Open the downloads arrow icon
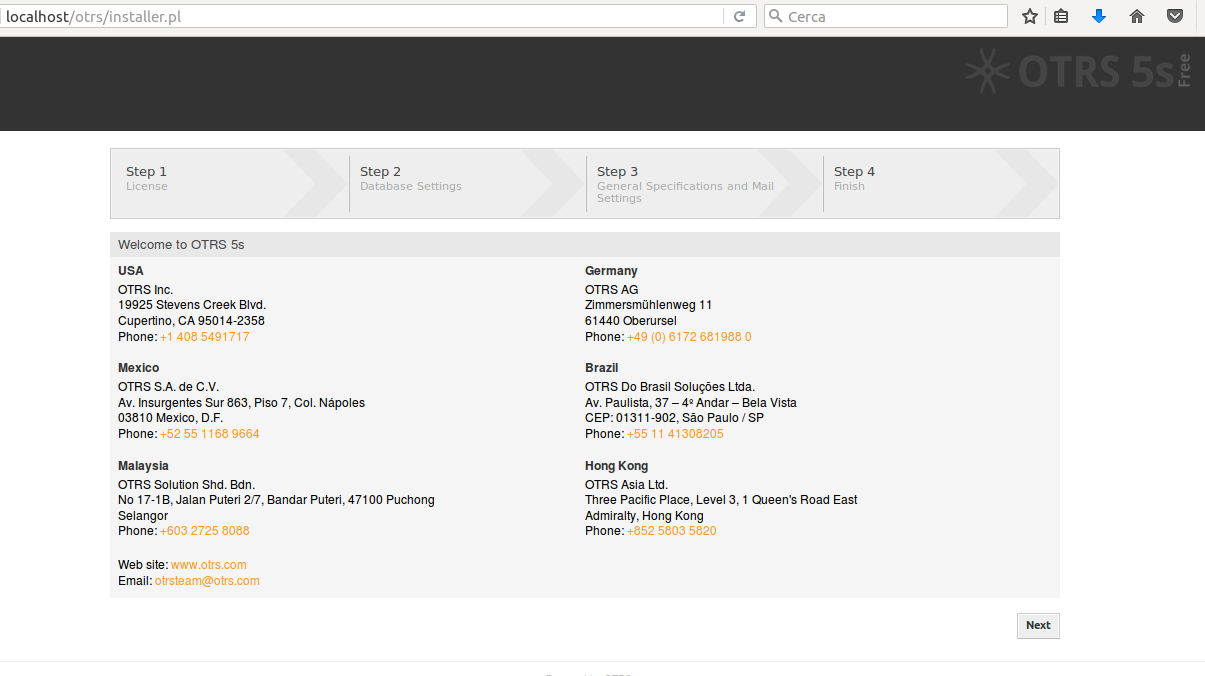This screenshot has height=676, width=1205. (x=1099, y=16)
